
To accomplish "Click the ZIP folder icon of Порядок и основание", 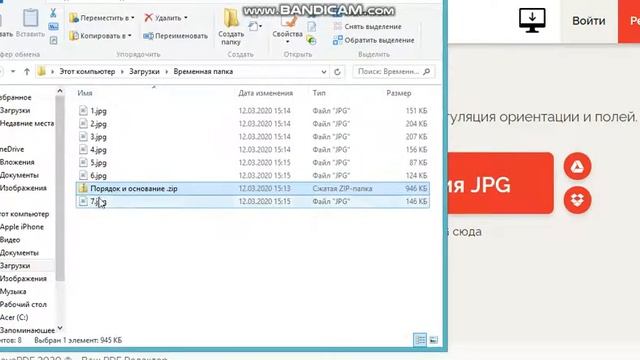I will point(83,188).
